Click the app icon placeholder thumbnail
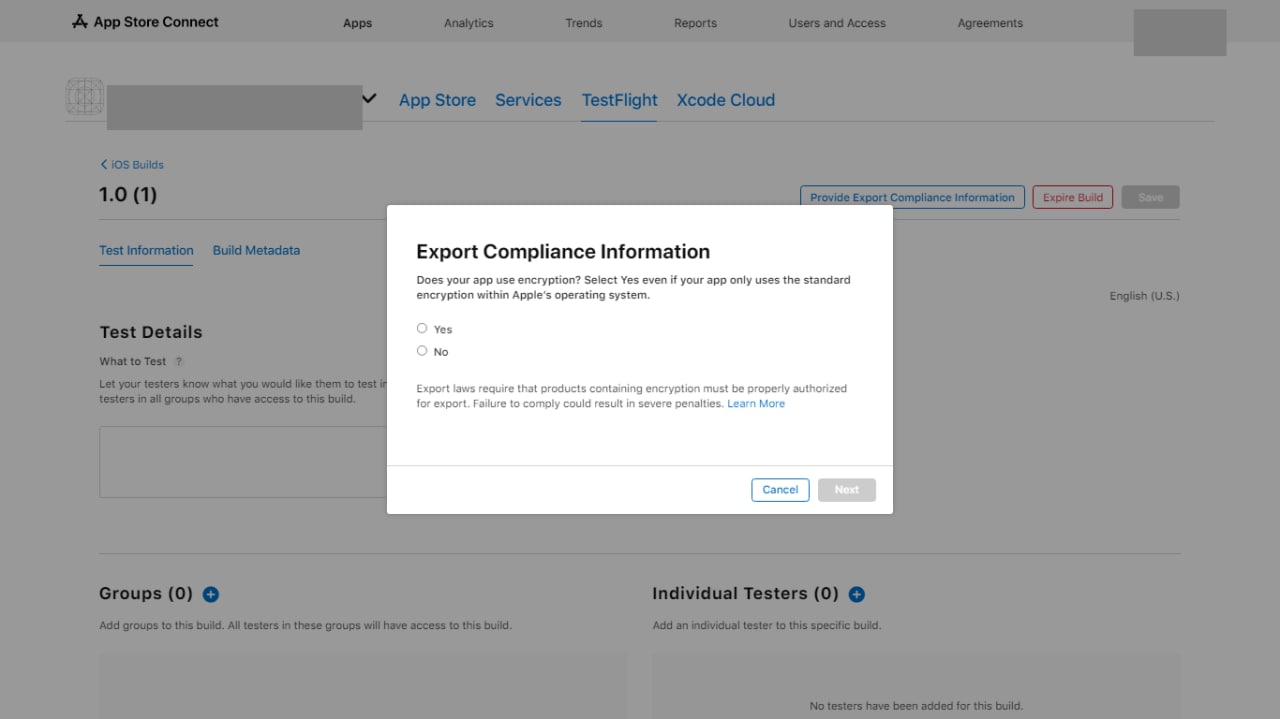Screen dimensions: 1280x719 pos(85,98)
